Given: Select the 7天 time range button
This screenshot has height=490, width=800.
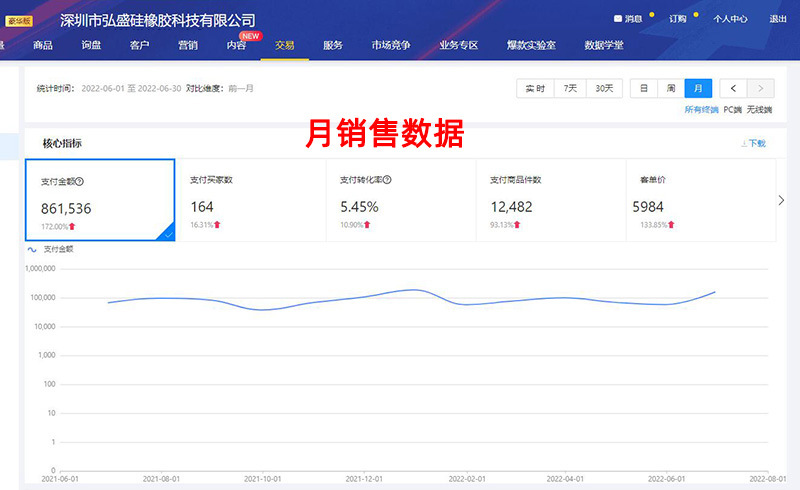Looking at the screenshot, I should tap(570, 88).
